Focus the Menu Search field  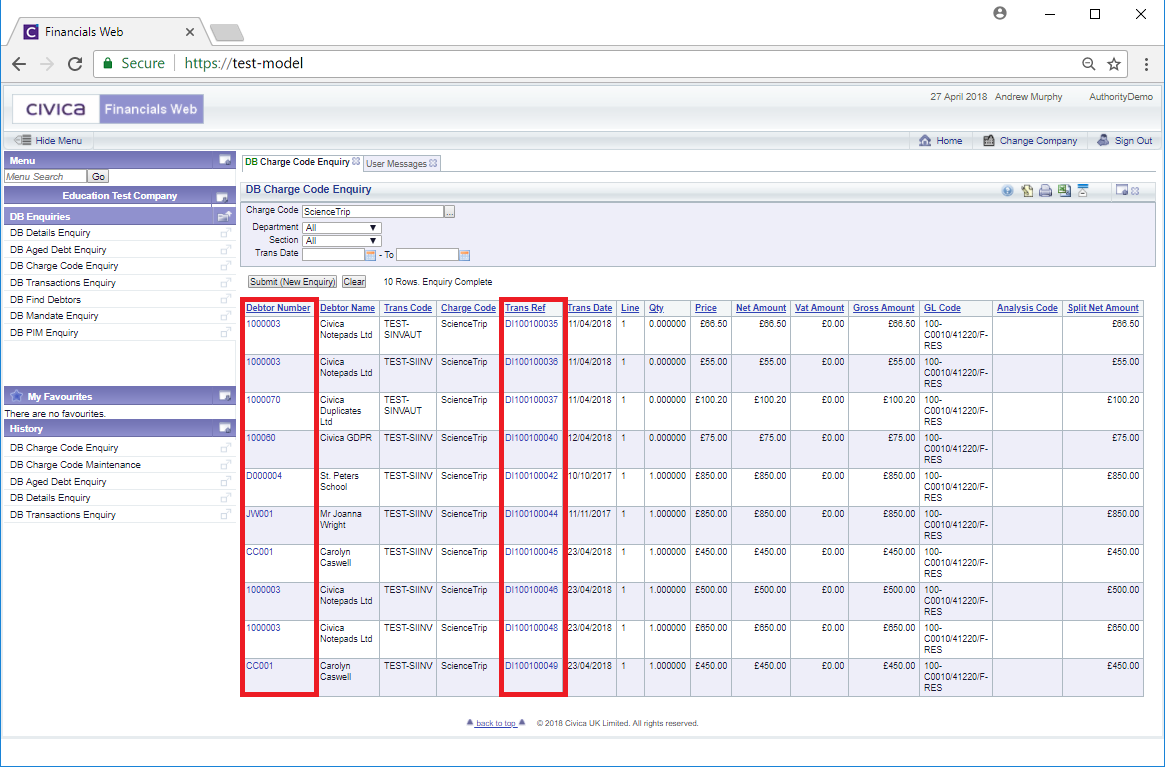click(x=45, y=177)
